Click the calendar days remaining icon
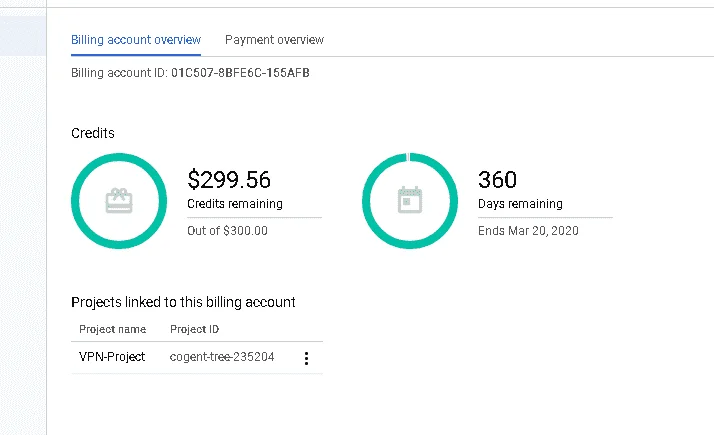The image size is (714, 435). [x=410, y=200]
